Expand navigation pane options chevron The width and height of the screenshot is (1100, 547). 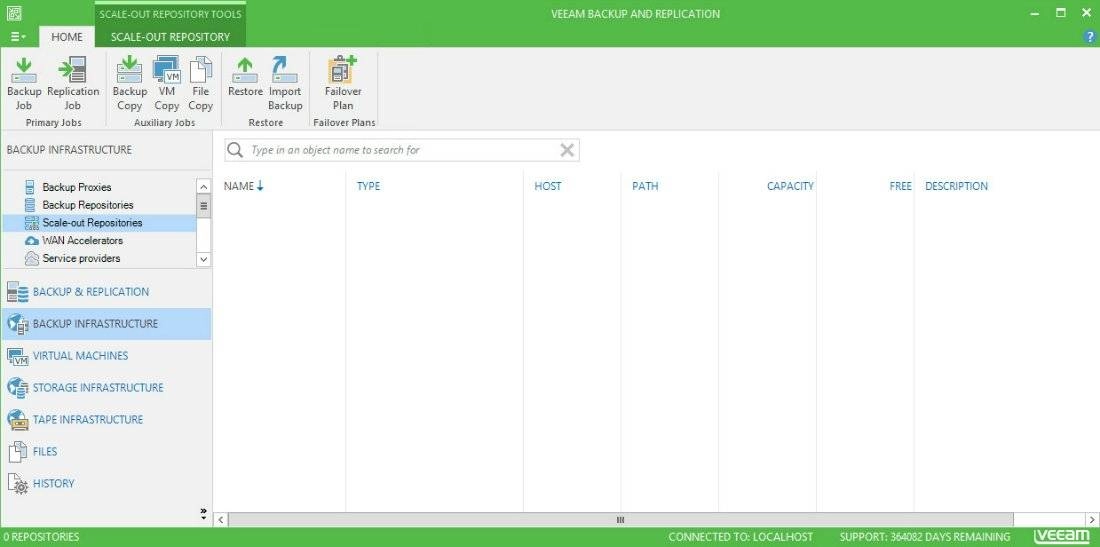[203, 514]
